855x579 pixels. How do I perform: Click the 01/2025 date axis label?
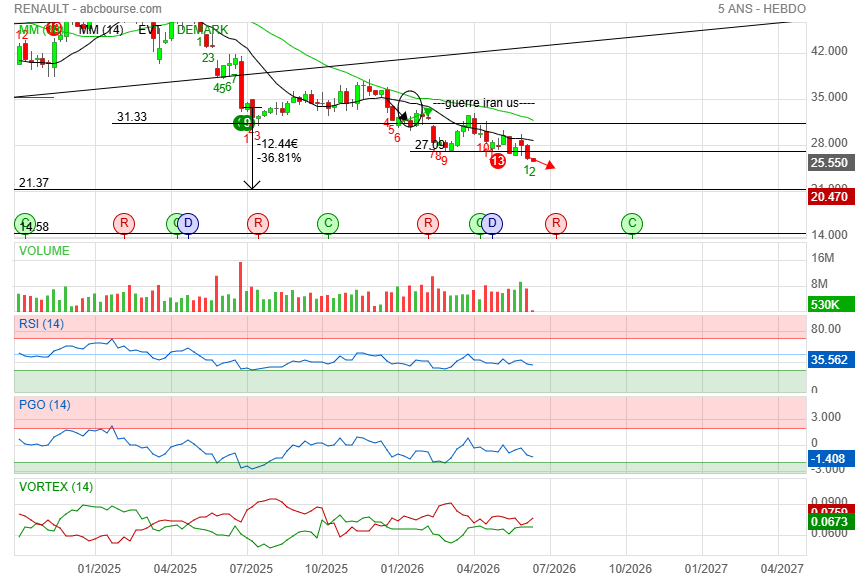click(99, 569)
